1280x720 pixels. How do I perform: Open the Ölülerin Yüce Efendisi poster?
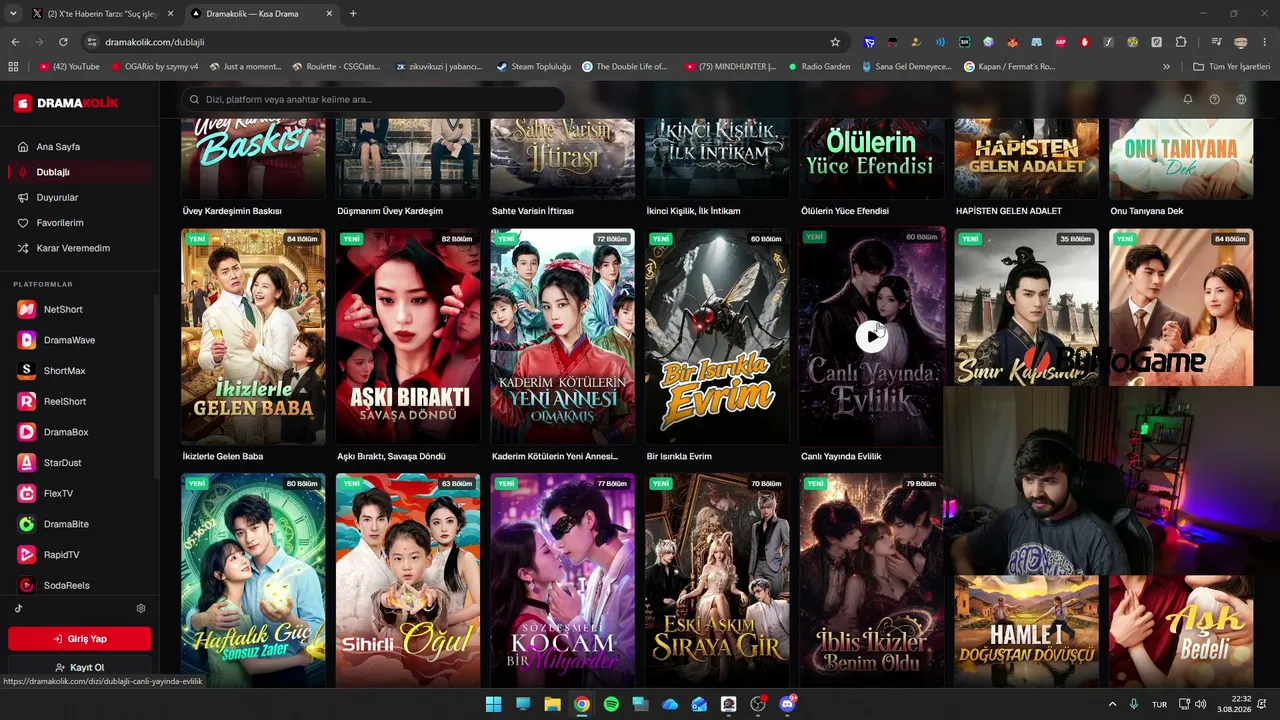coord(872,159)
